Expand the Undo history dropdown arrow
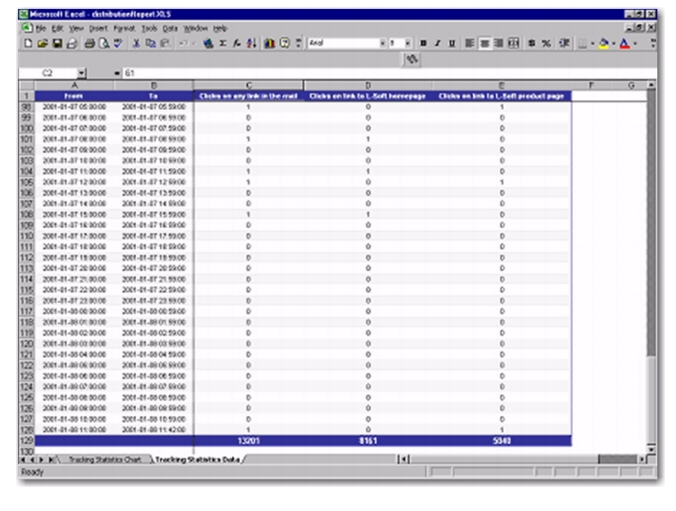The image size is (676, 511). click(x=194, y=44)
